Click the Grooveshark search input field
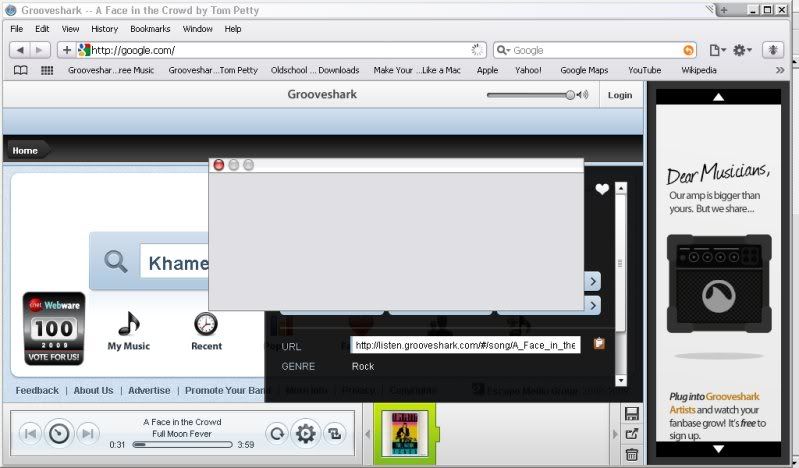799x468 pixels. pos(174,263)
